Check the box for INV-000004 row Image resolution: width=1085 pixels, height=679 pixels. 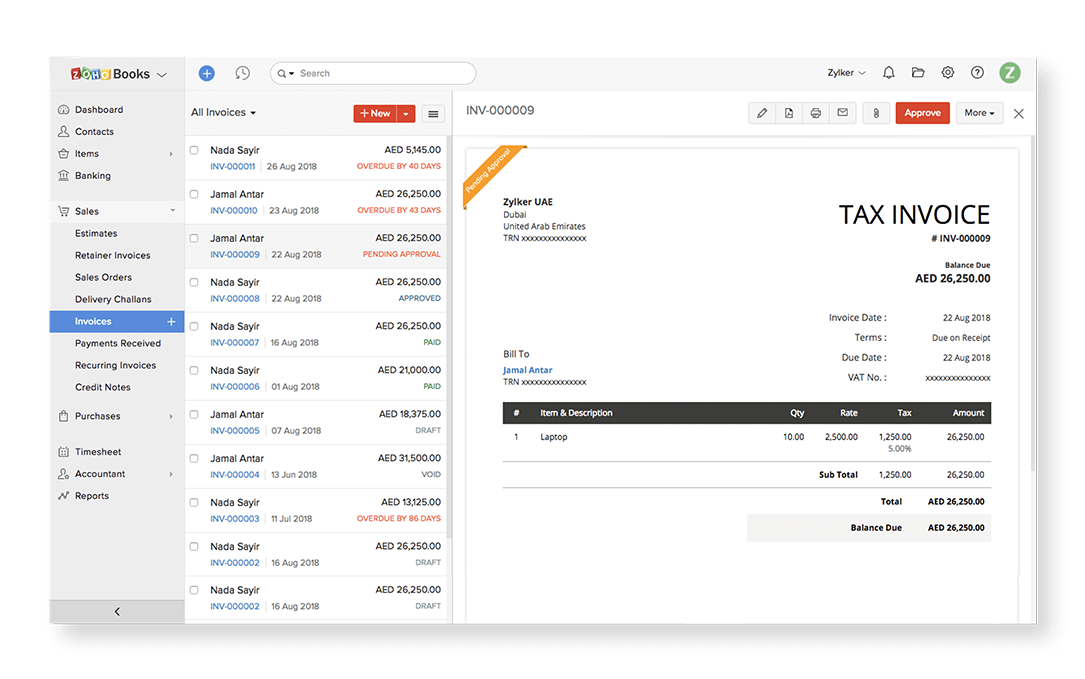[x=194, y=458]
